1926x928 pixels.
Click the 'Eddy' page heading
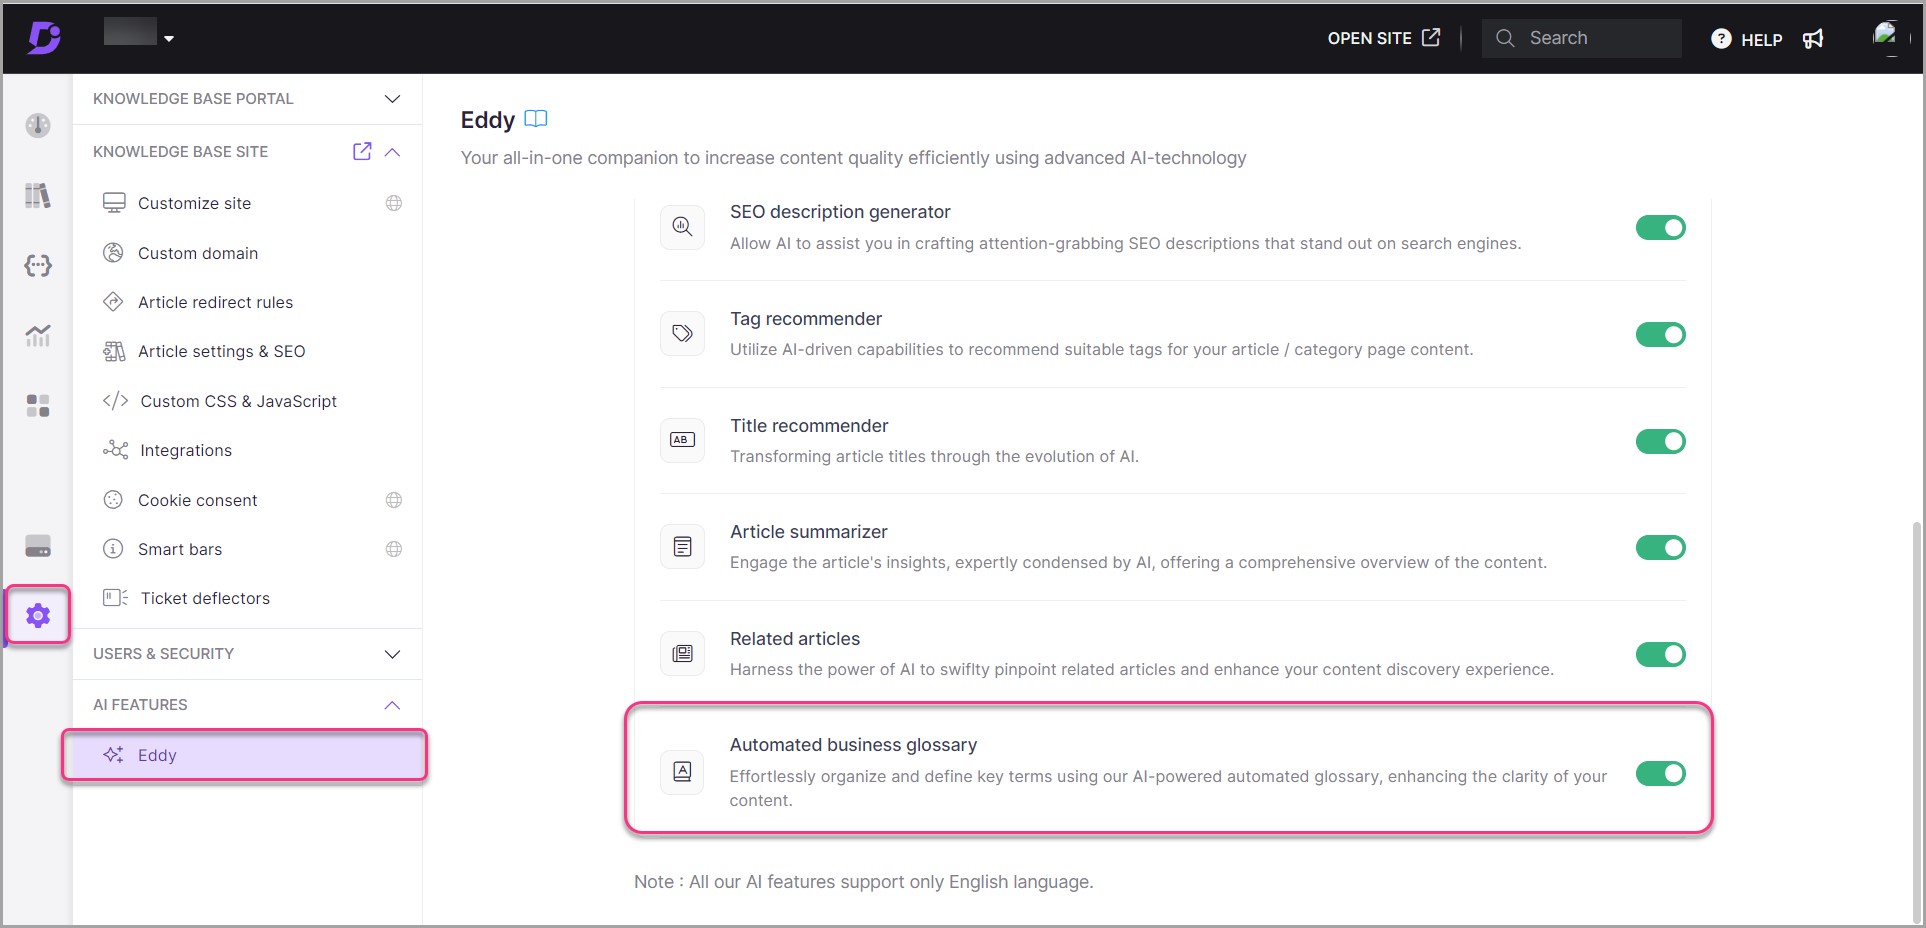(487, 120)
